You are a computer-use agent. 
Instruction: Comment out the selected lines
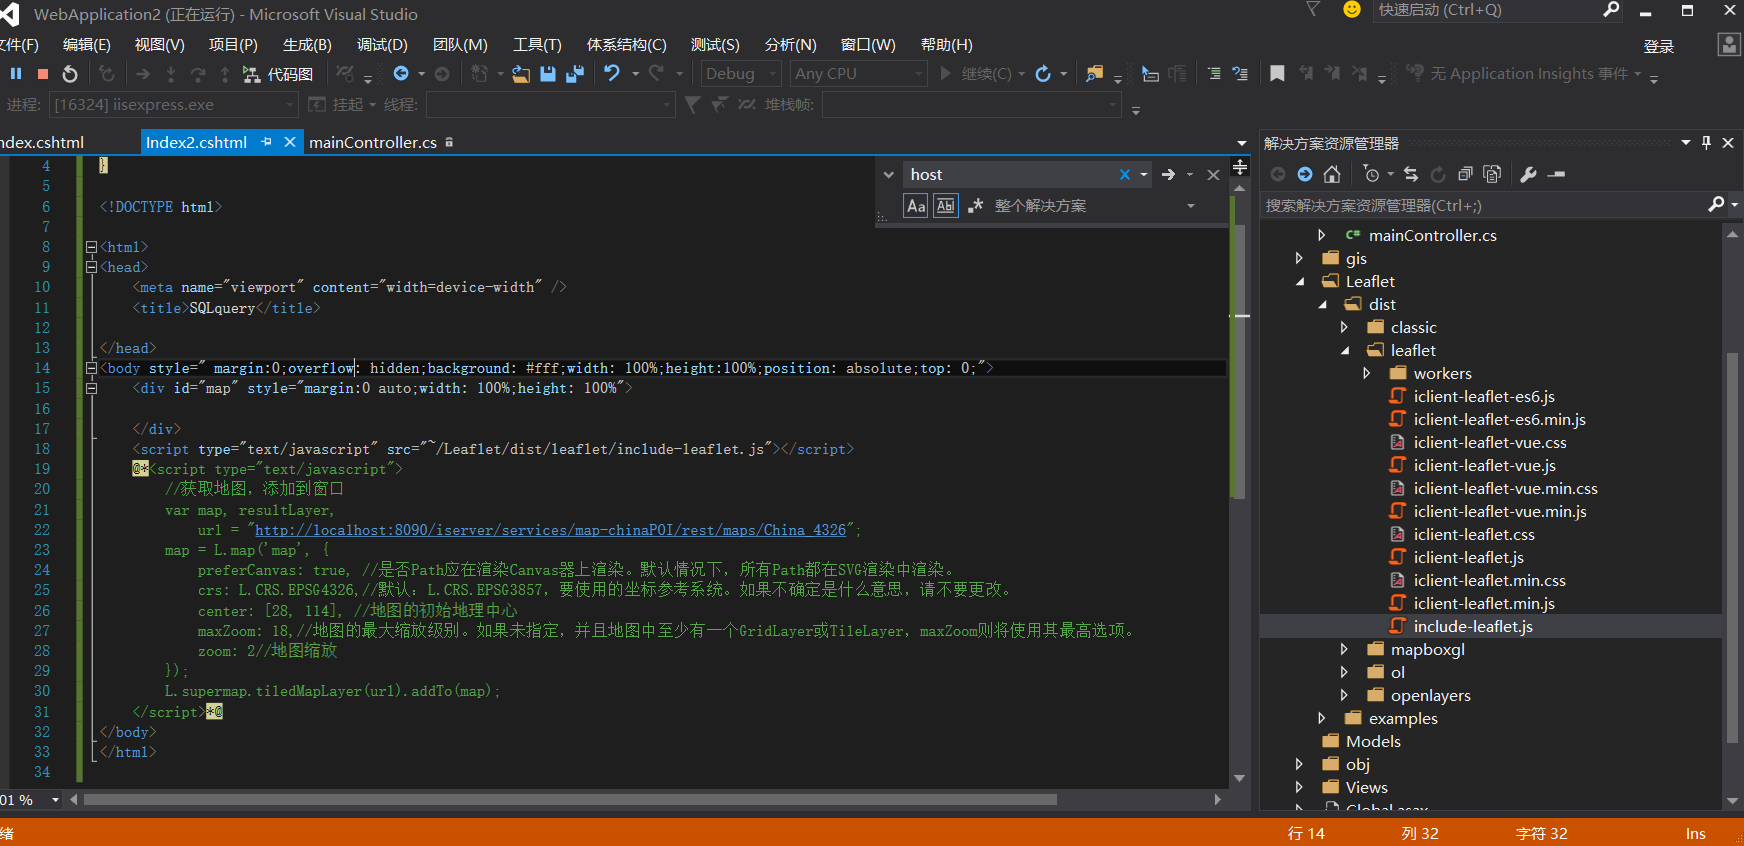coord(1214,74)
